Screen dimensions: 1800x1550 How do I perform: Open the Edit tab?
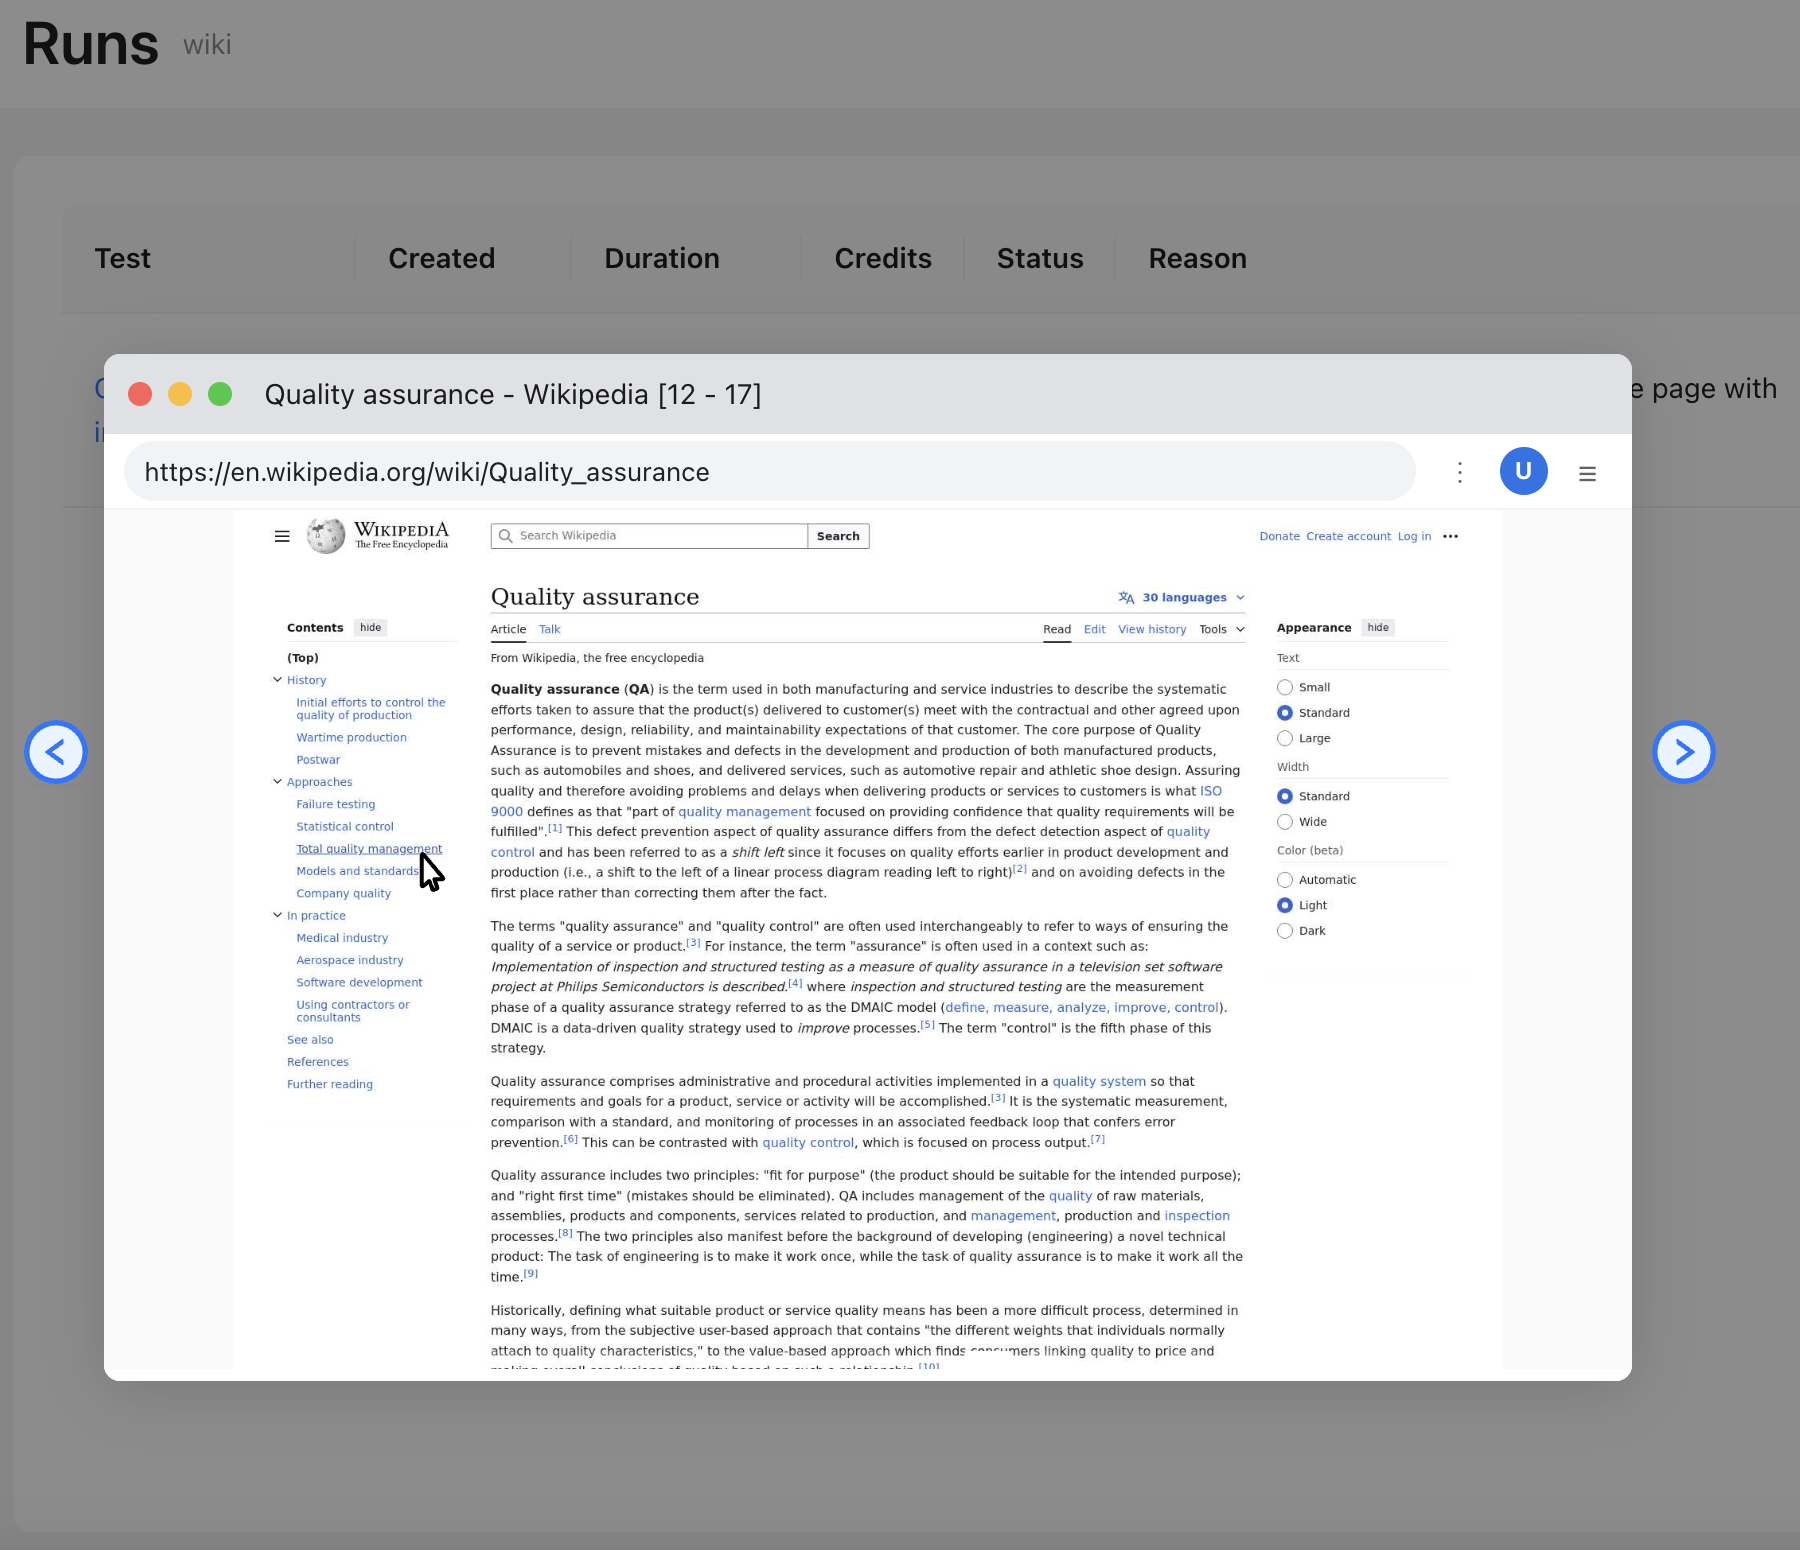click(1095, 629)
